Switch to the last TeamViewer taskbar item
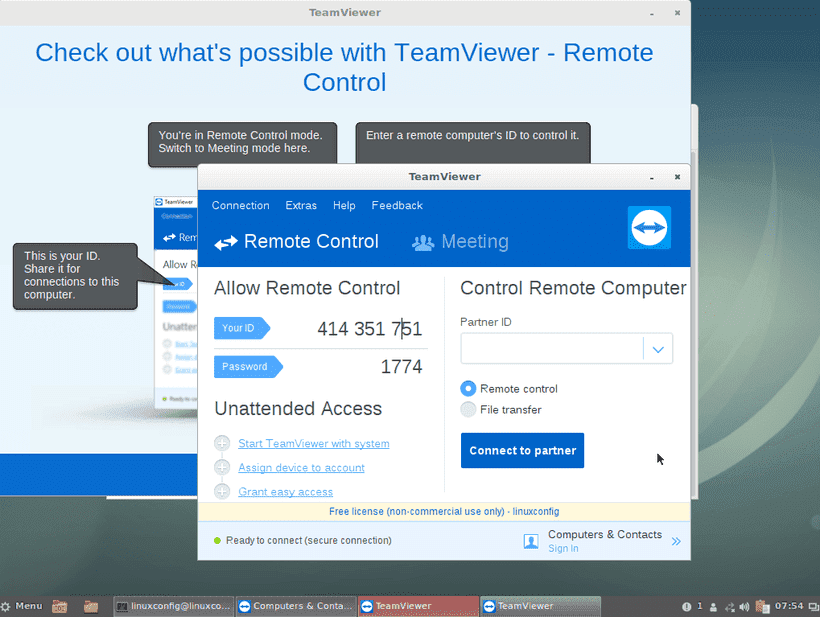 pyautogui.click(x=540, y=606)
